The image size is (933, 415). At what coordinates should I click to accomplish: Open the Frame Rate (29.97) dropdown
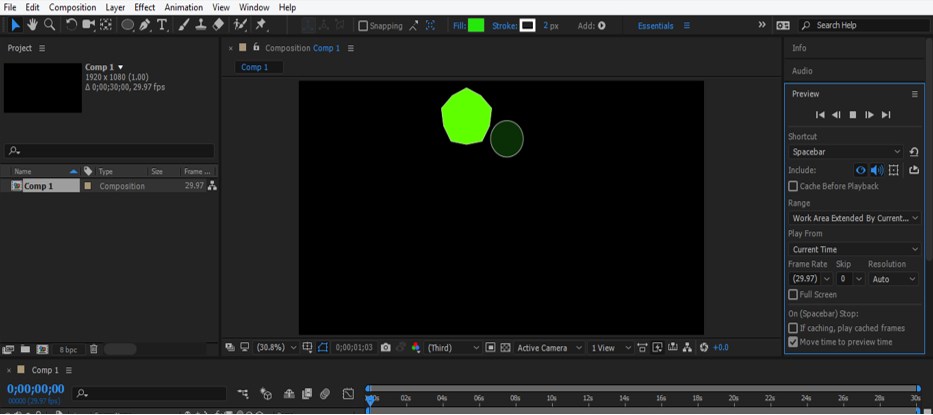coord(810,279)
